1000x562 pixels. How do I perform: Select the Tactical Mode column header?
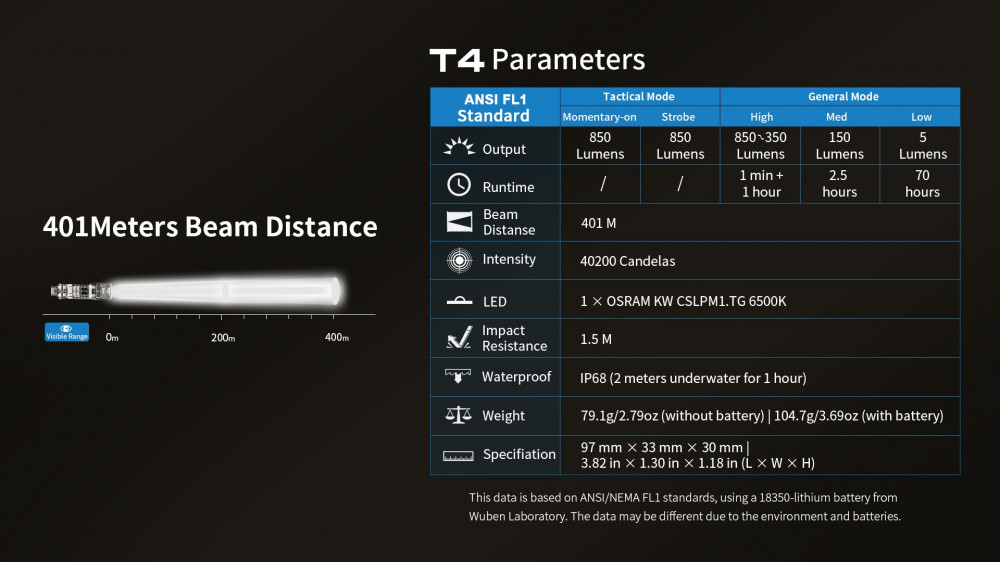pos(639,97)
